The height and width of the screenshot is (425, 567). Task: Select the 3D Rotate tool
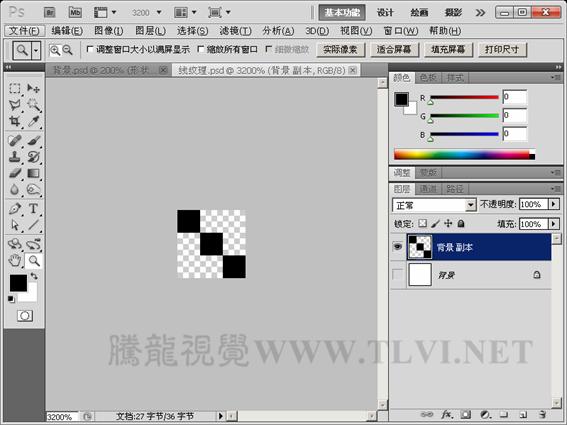pos(14,244)
